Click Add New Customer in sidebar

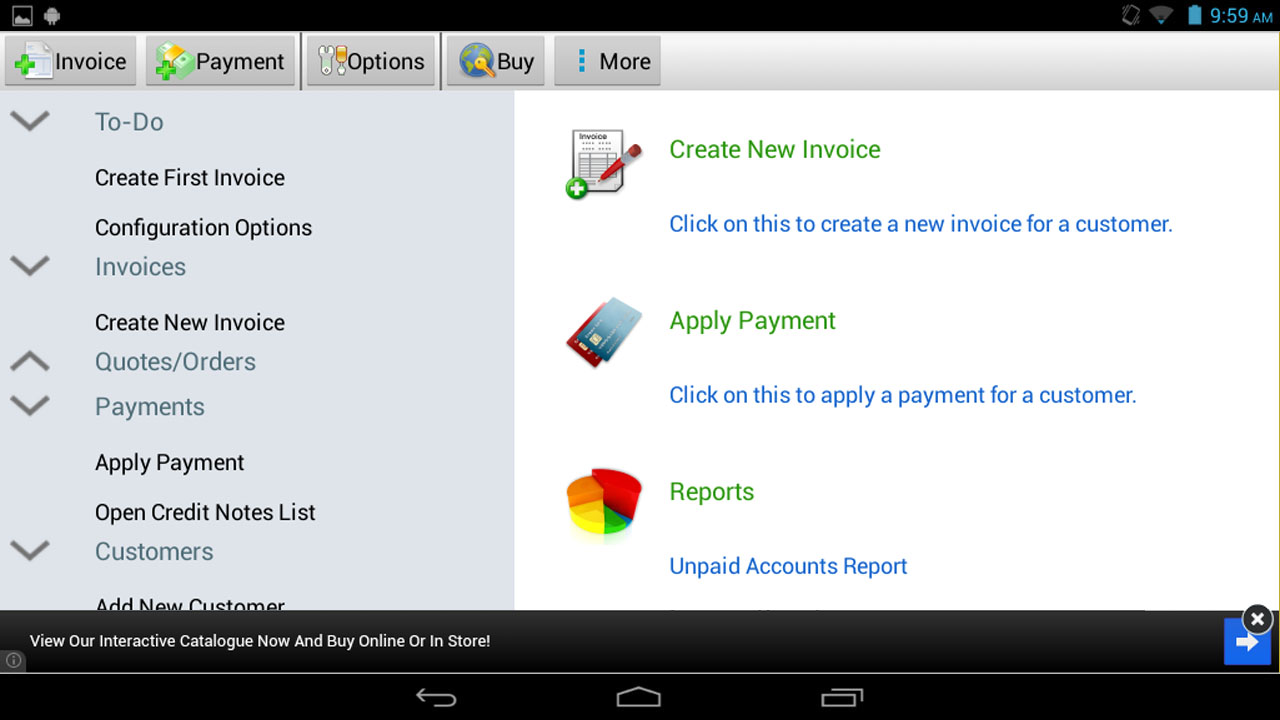(x=190, y=604)
